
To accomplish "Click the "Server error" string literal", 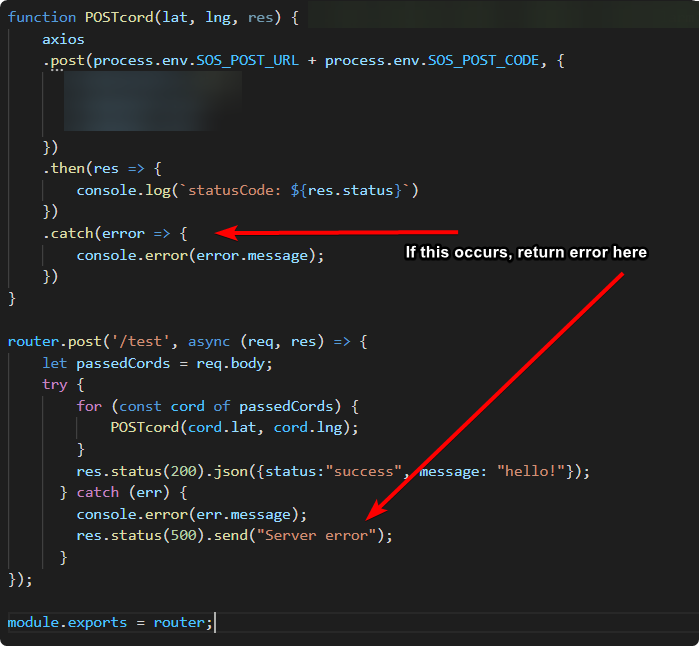I will 317,535.
